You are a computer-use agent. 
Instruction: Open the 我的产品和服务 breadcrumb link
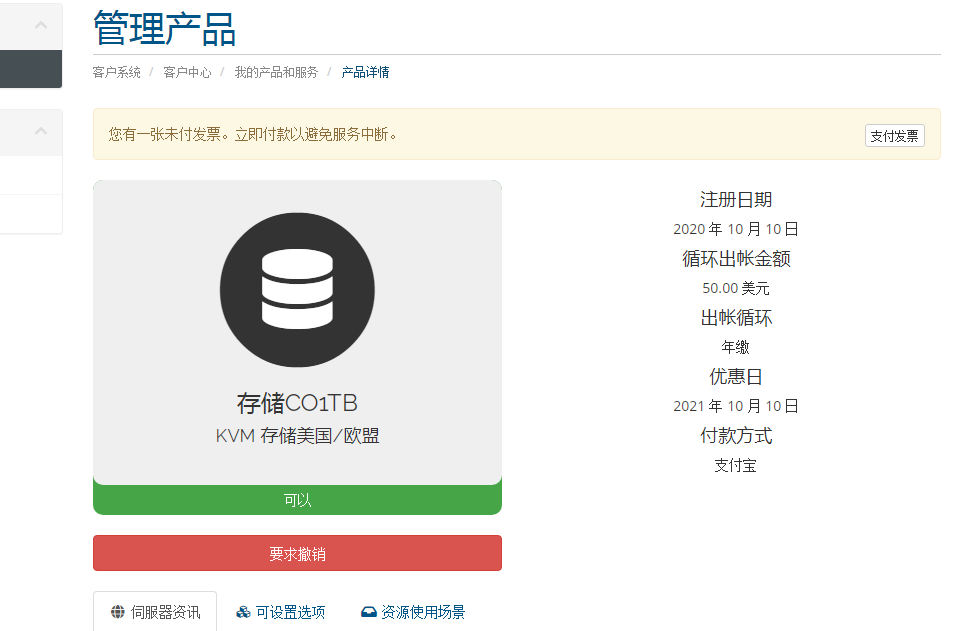coord(274,72)
